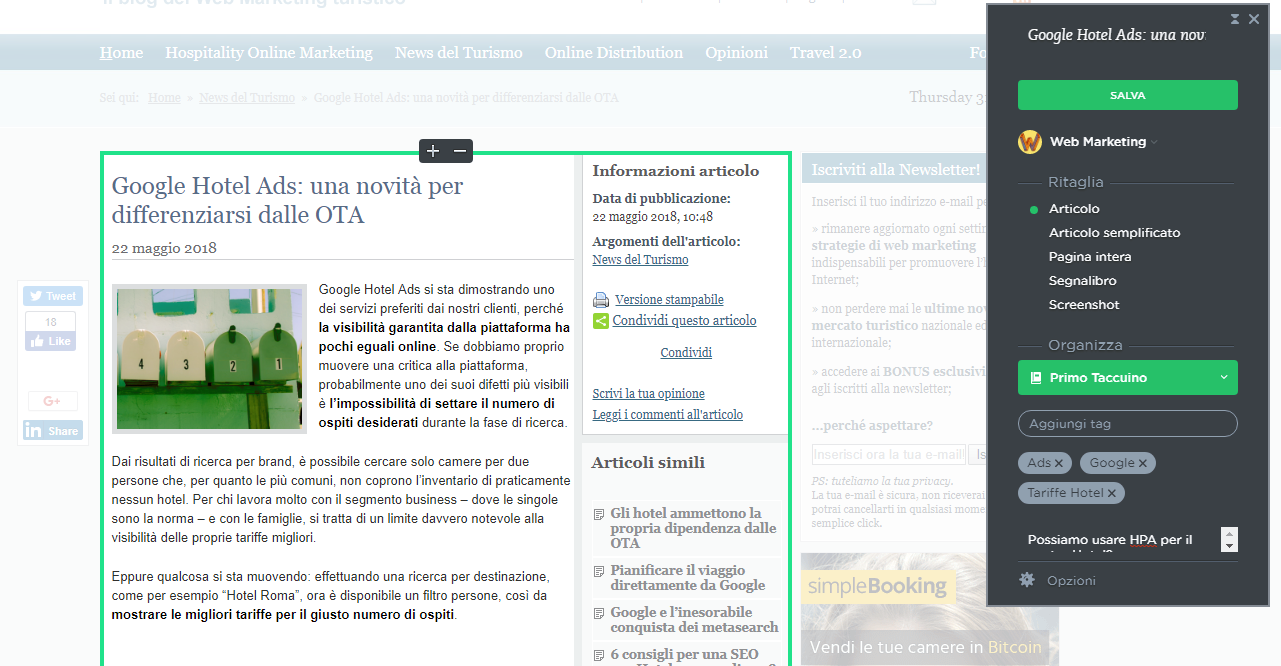
Task: Open Gli hotel ammettono la propria dipendenza article
Action: tap(693, 528)
